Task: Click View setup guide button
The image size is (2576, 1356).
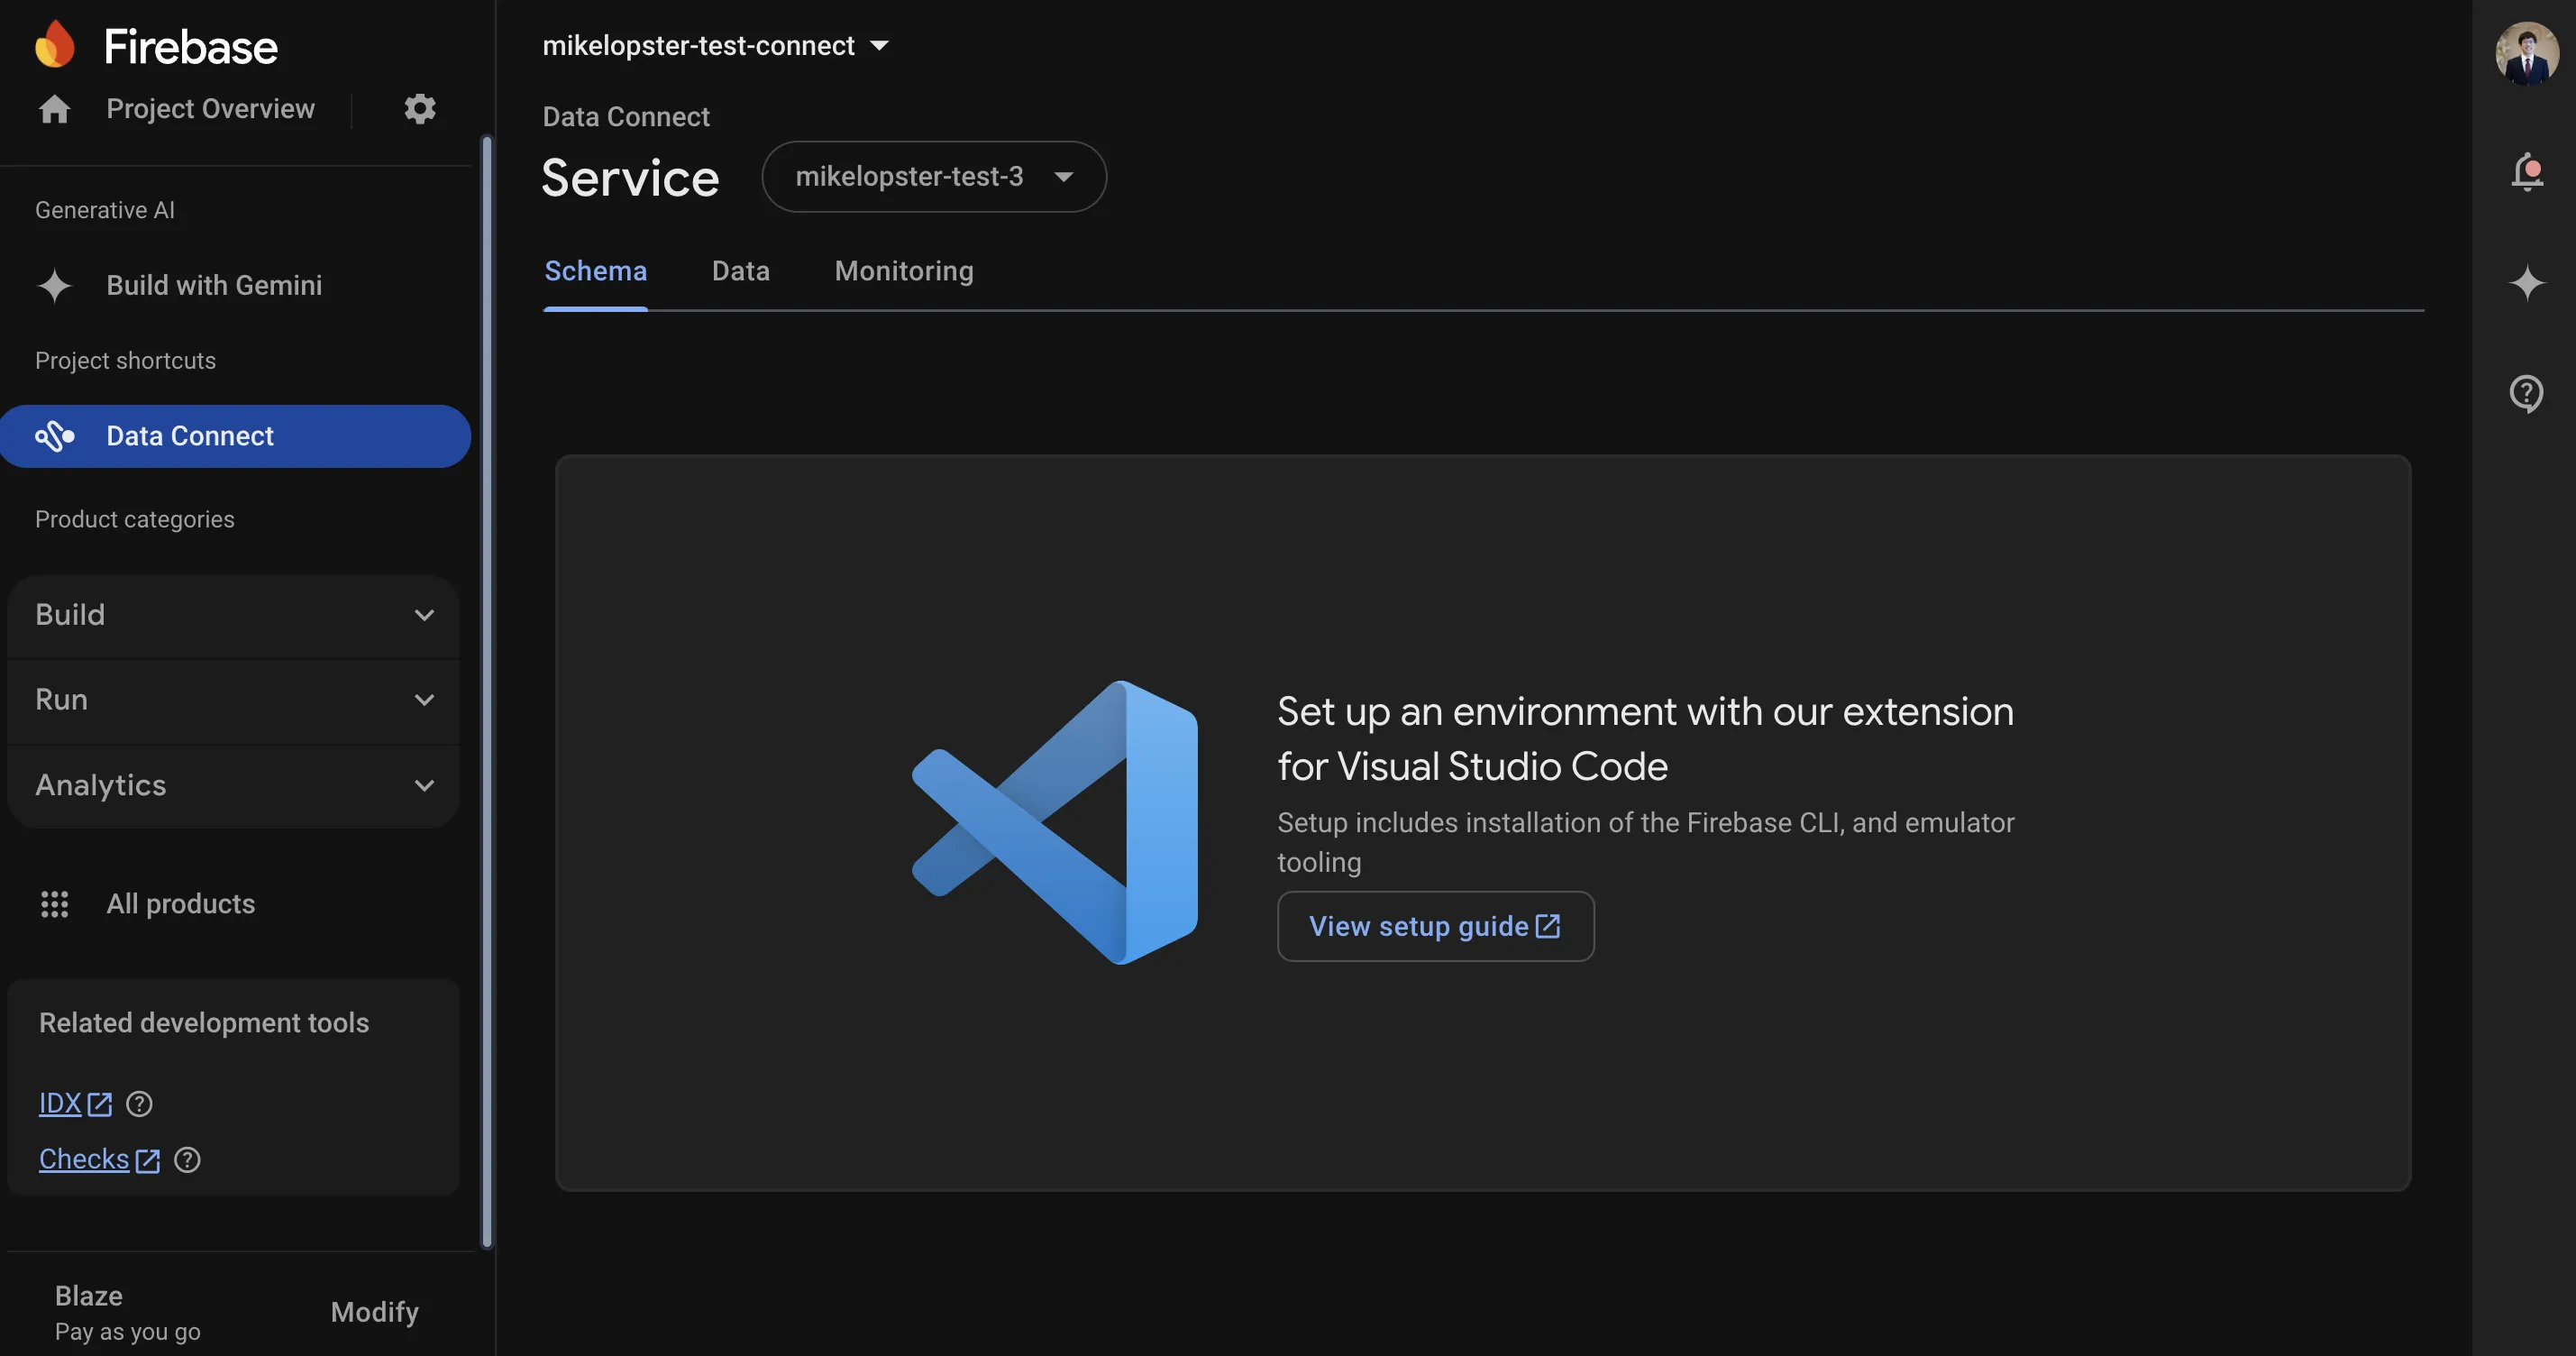Action: tap(1435, 927)
